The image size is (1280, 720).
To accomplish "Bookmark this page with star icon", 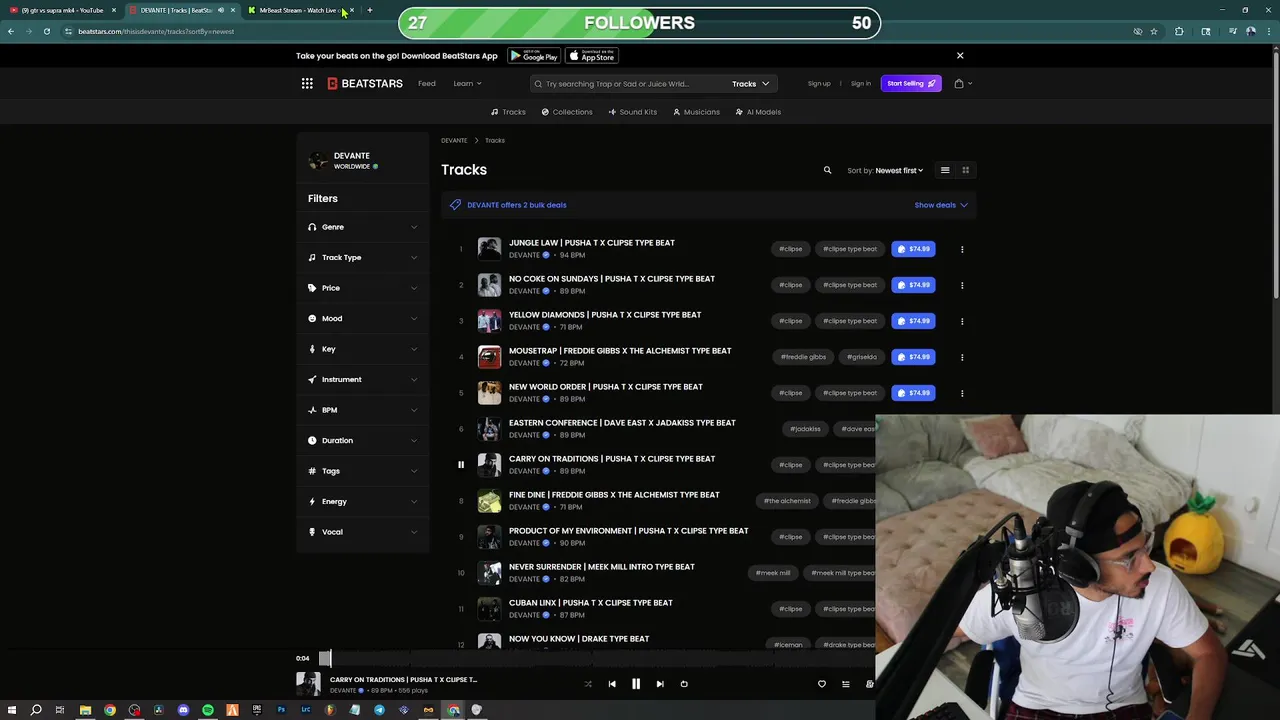I will pos(1154,31).
